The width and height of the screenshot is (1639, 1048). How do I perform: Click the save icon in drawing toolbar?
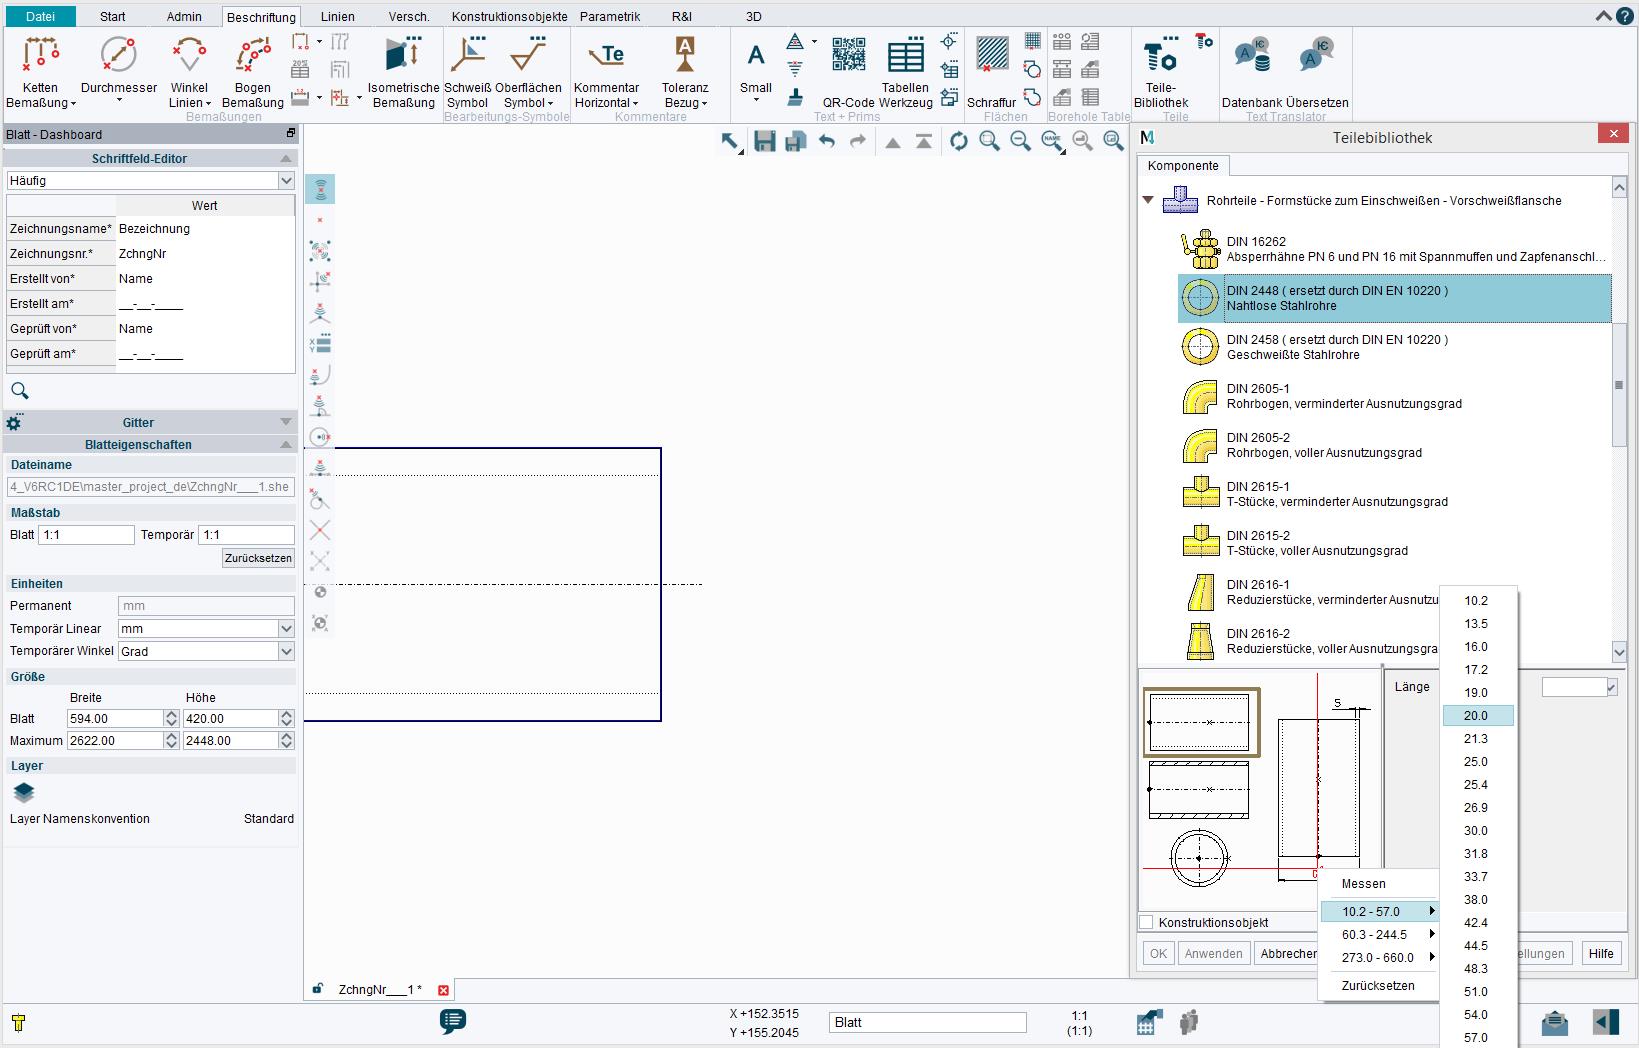765,142
